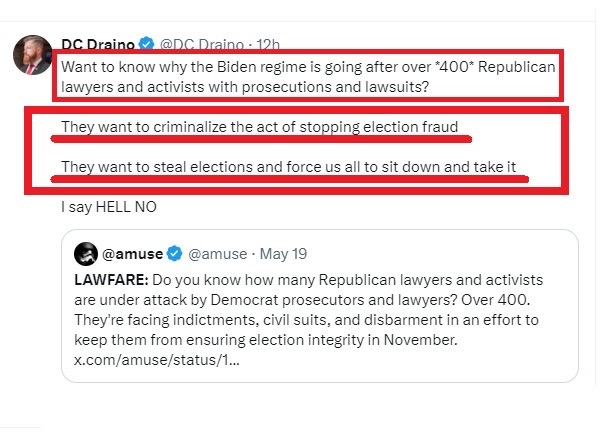
Task: Click the "criminalize the act" underlined sentence
Action: (x=265, y=127)
